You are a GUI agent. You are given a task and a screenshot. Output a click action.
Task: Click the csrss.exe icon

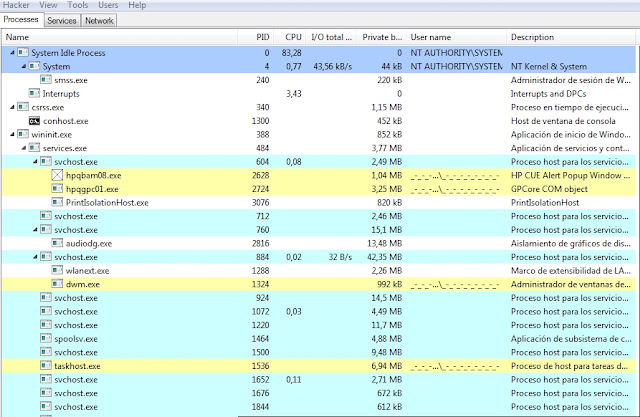pyautogui.click(x=23, y=107)
